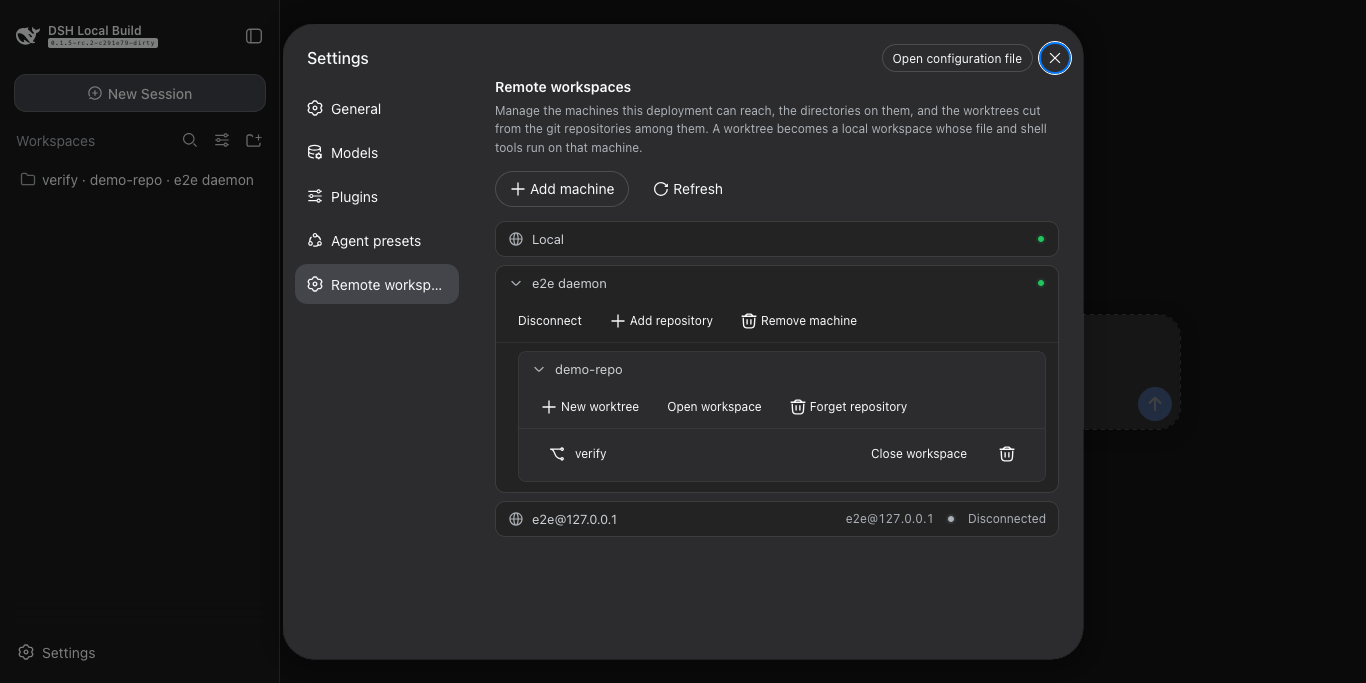Close the Settings dialog
The image size is (1366, 683).
pos(1055,58)
